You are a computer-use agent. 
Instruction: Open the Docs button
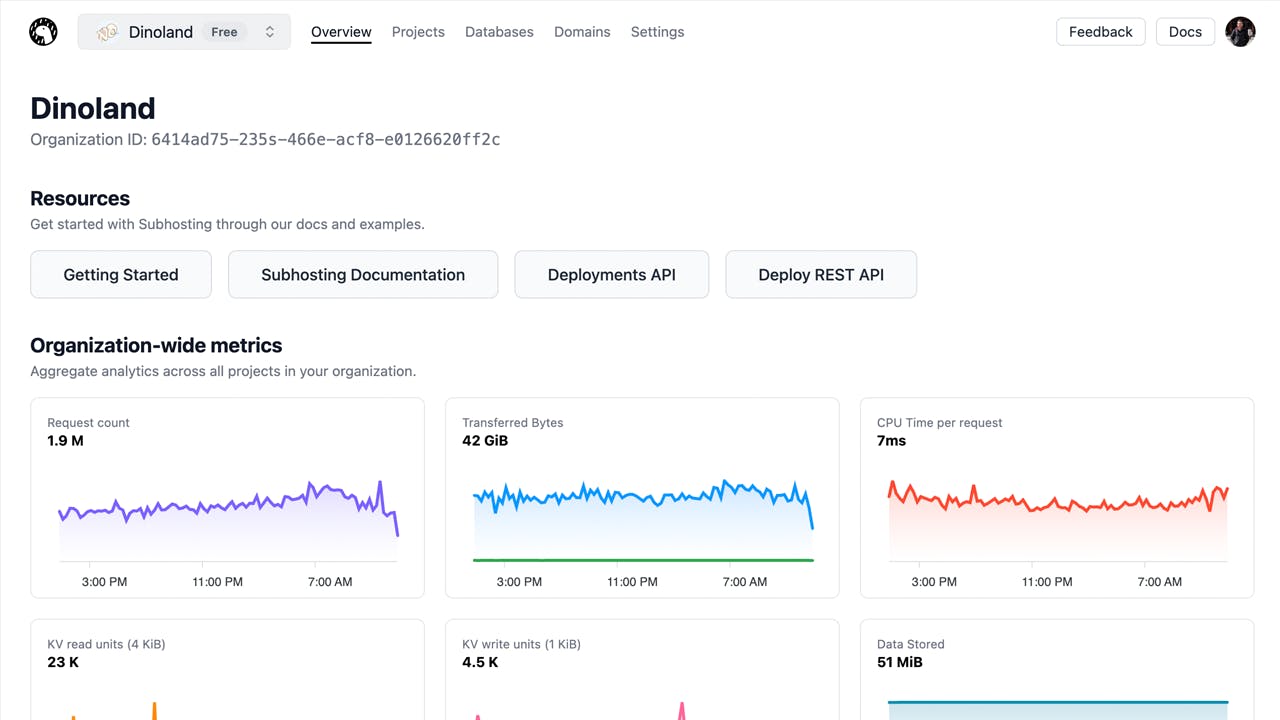(1185, 32)
